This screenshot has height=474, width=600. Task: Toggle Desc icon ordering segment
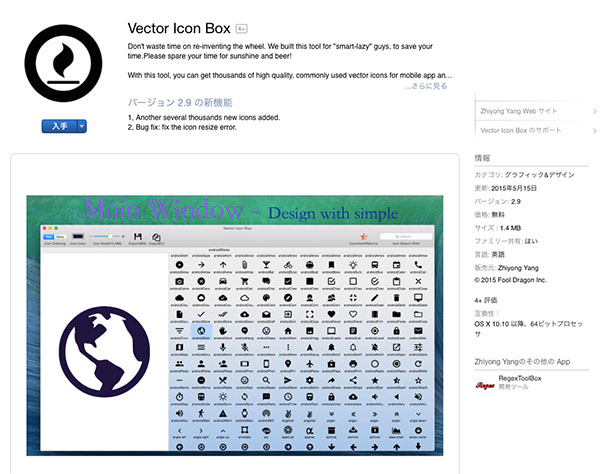[60, 237]
